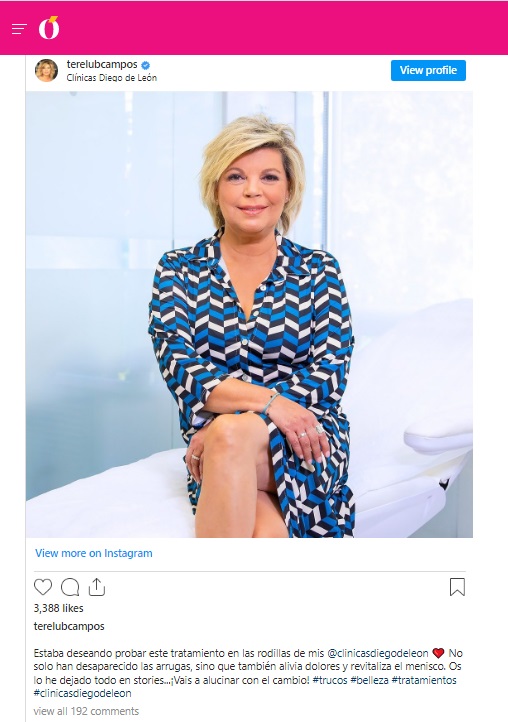
Task: Click View more on Instagram link
Action: [x=94, y=553]
